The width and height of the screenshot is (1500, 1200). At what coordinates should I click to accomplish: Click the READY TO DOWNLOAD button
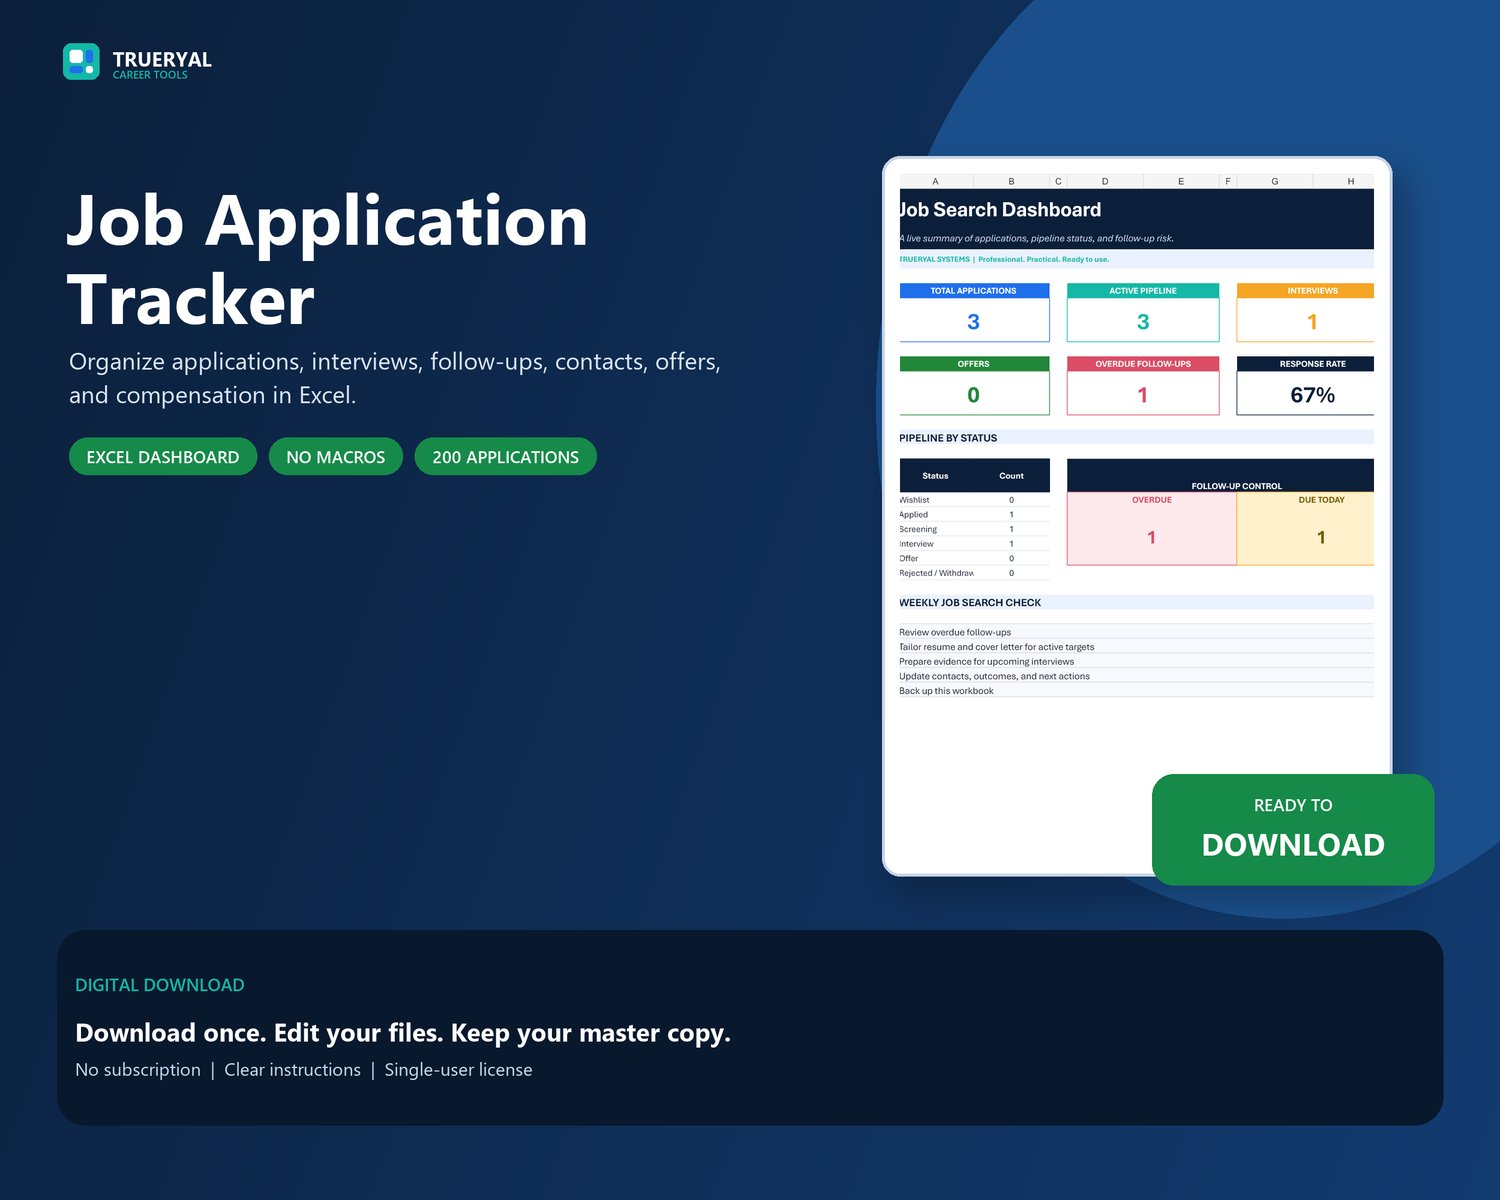click(1293, 829)
